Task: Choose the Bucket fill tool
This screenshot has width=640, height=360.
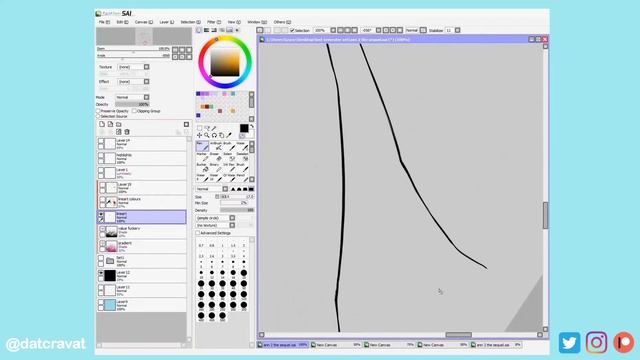Action: coord(202,167)
